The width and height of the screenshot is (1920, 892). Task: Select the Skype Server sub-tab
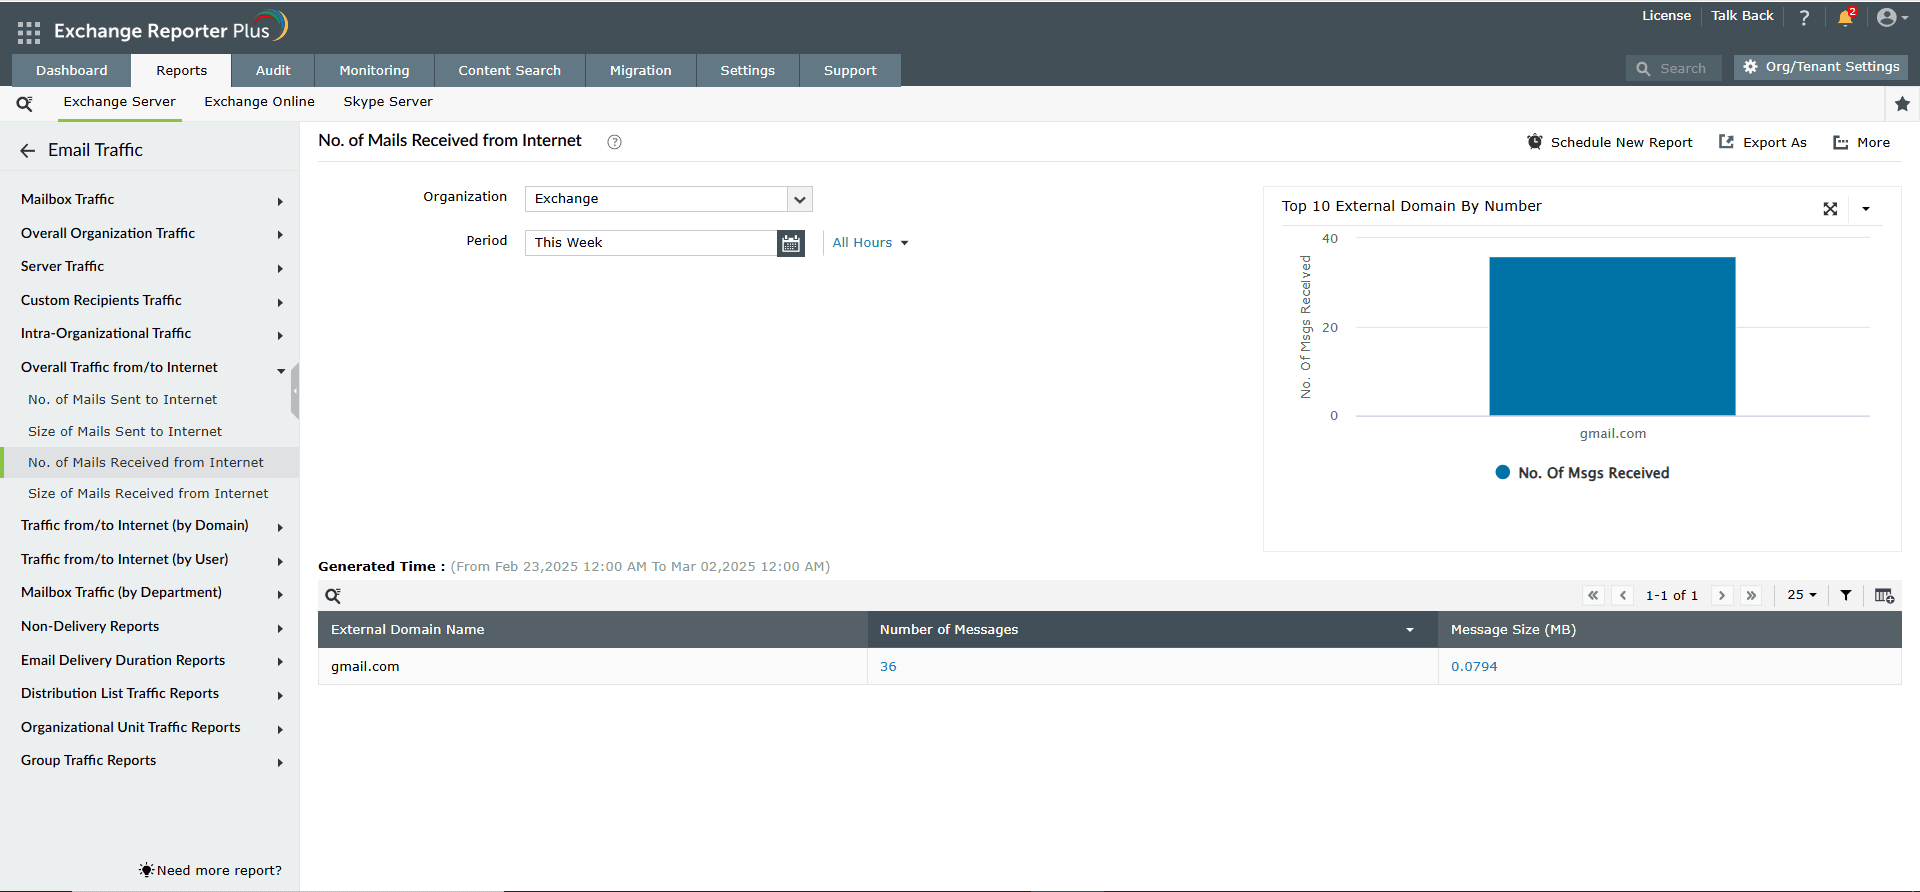(x=388, y=102)
